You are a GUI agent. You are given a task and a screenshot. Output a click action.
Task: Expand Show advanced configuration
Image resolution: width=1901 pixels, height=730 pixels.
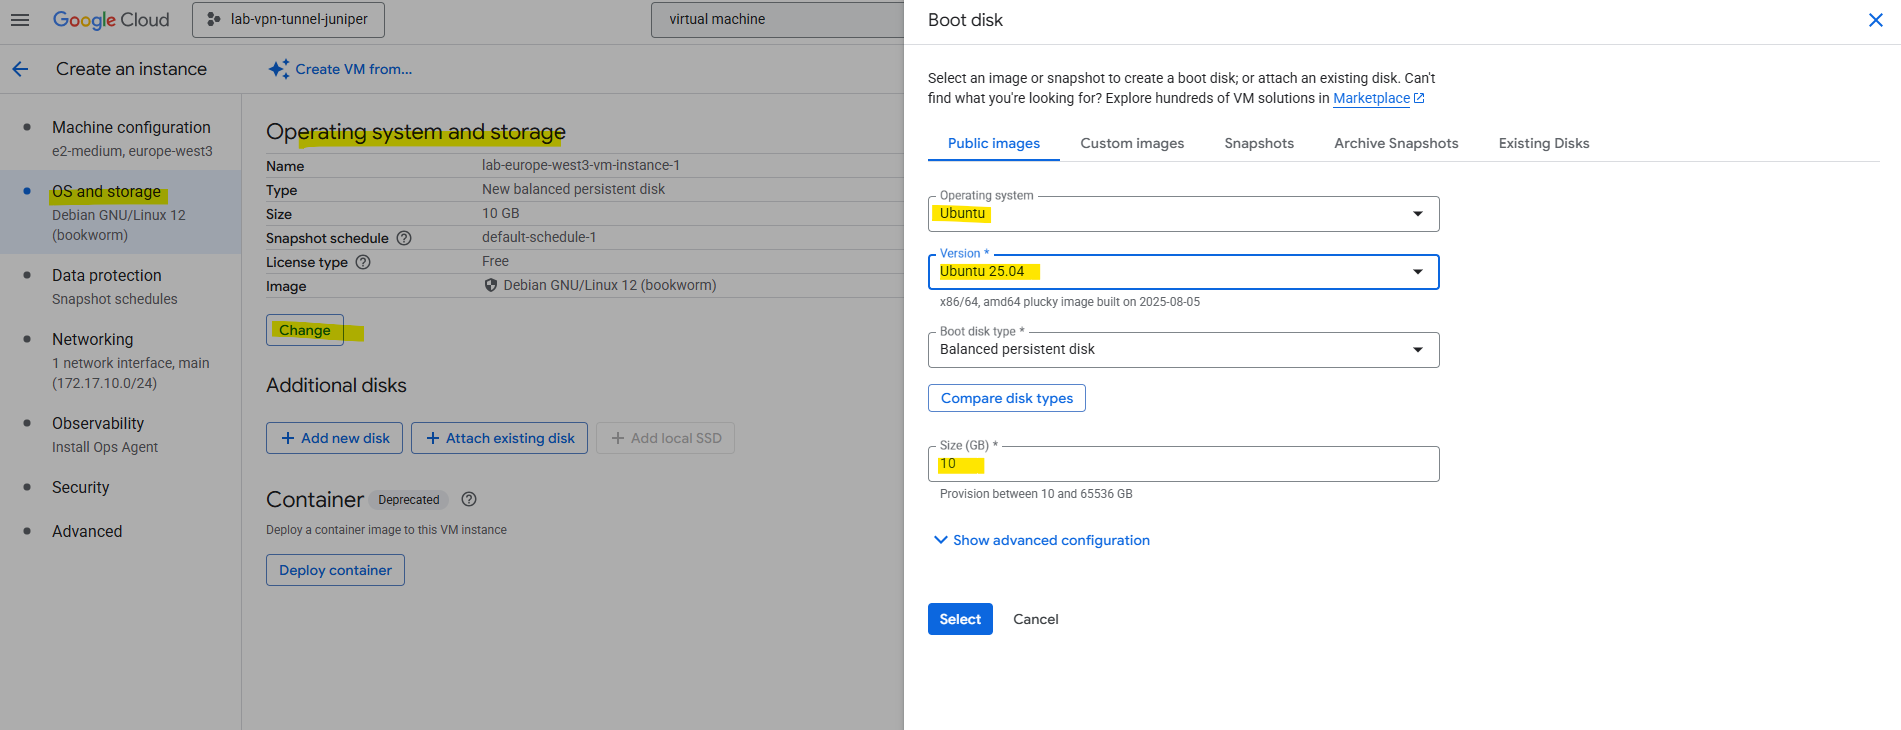[1041, 540]
